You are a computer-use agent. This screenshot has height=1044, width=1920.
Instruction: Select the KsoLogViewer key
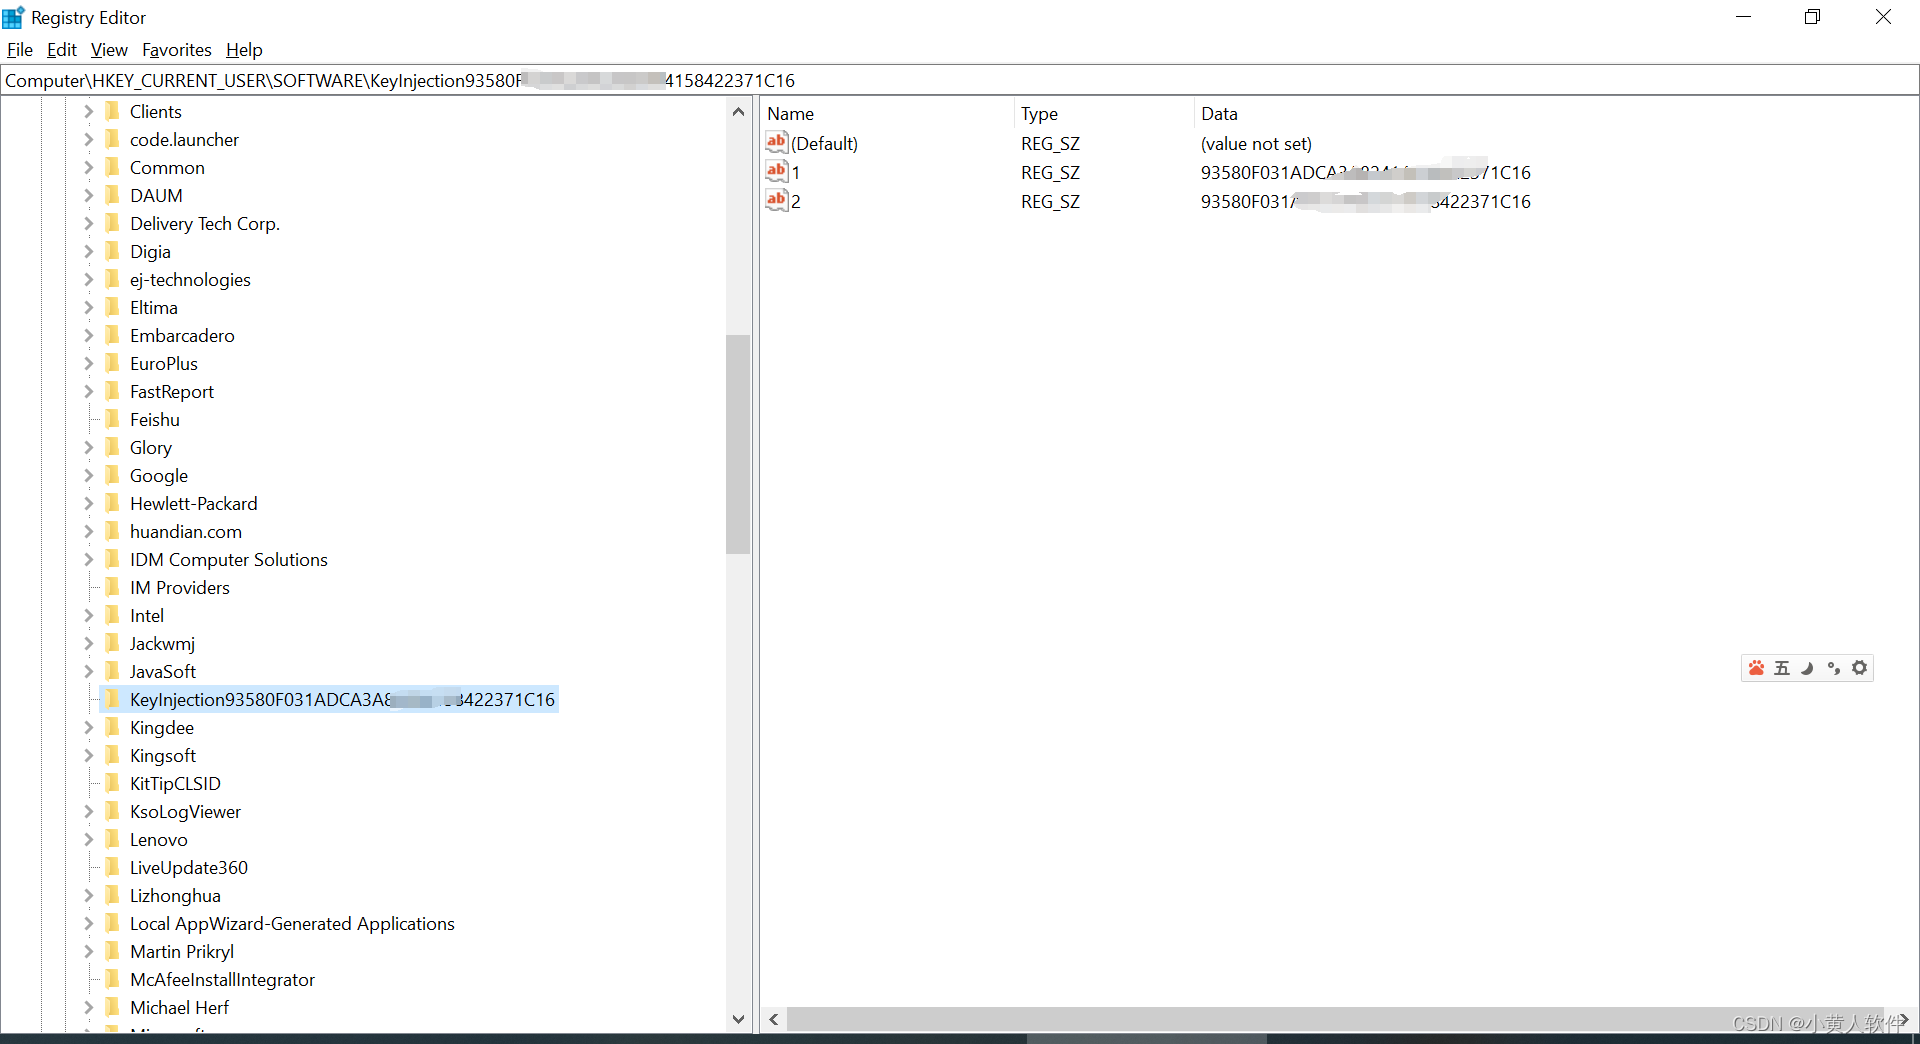point(186,811)
